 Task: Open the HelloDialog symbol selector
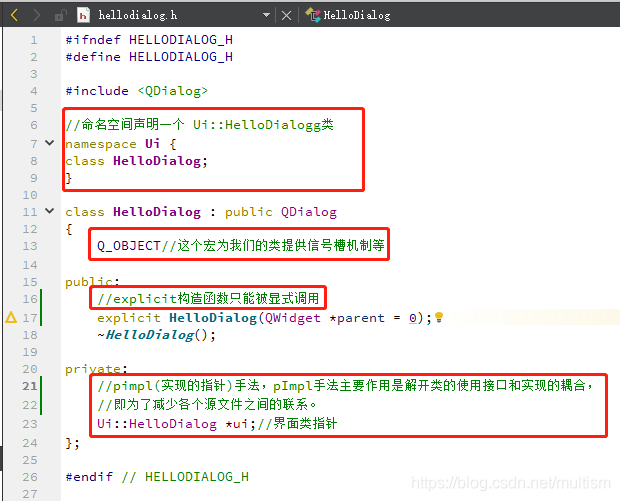[x=357, y=15]
